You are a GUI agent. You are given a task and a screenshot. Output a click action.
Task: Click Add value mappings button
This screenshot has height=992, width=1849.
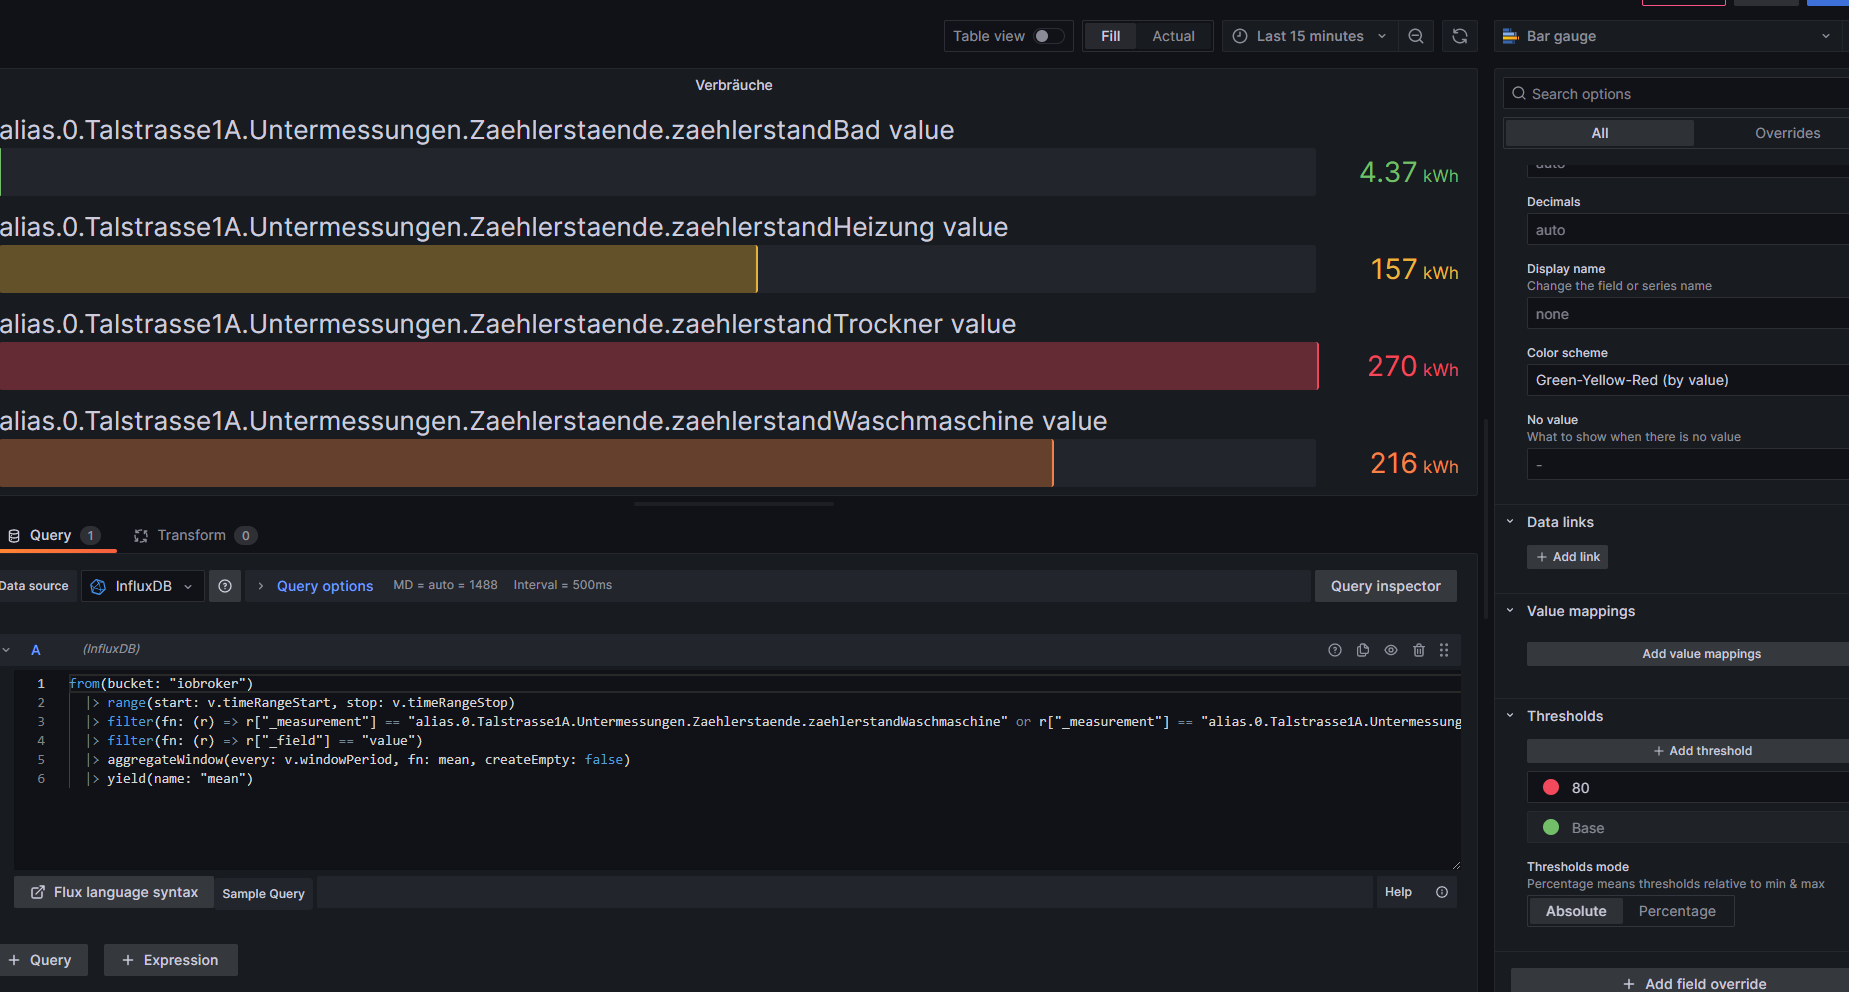[x=1688, y=654]
